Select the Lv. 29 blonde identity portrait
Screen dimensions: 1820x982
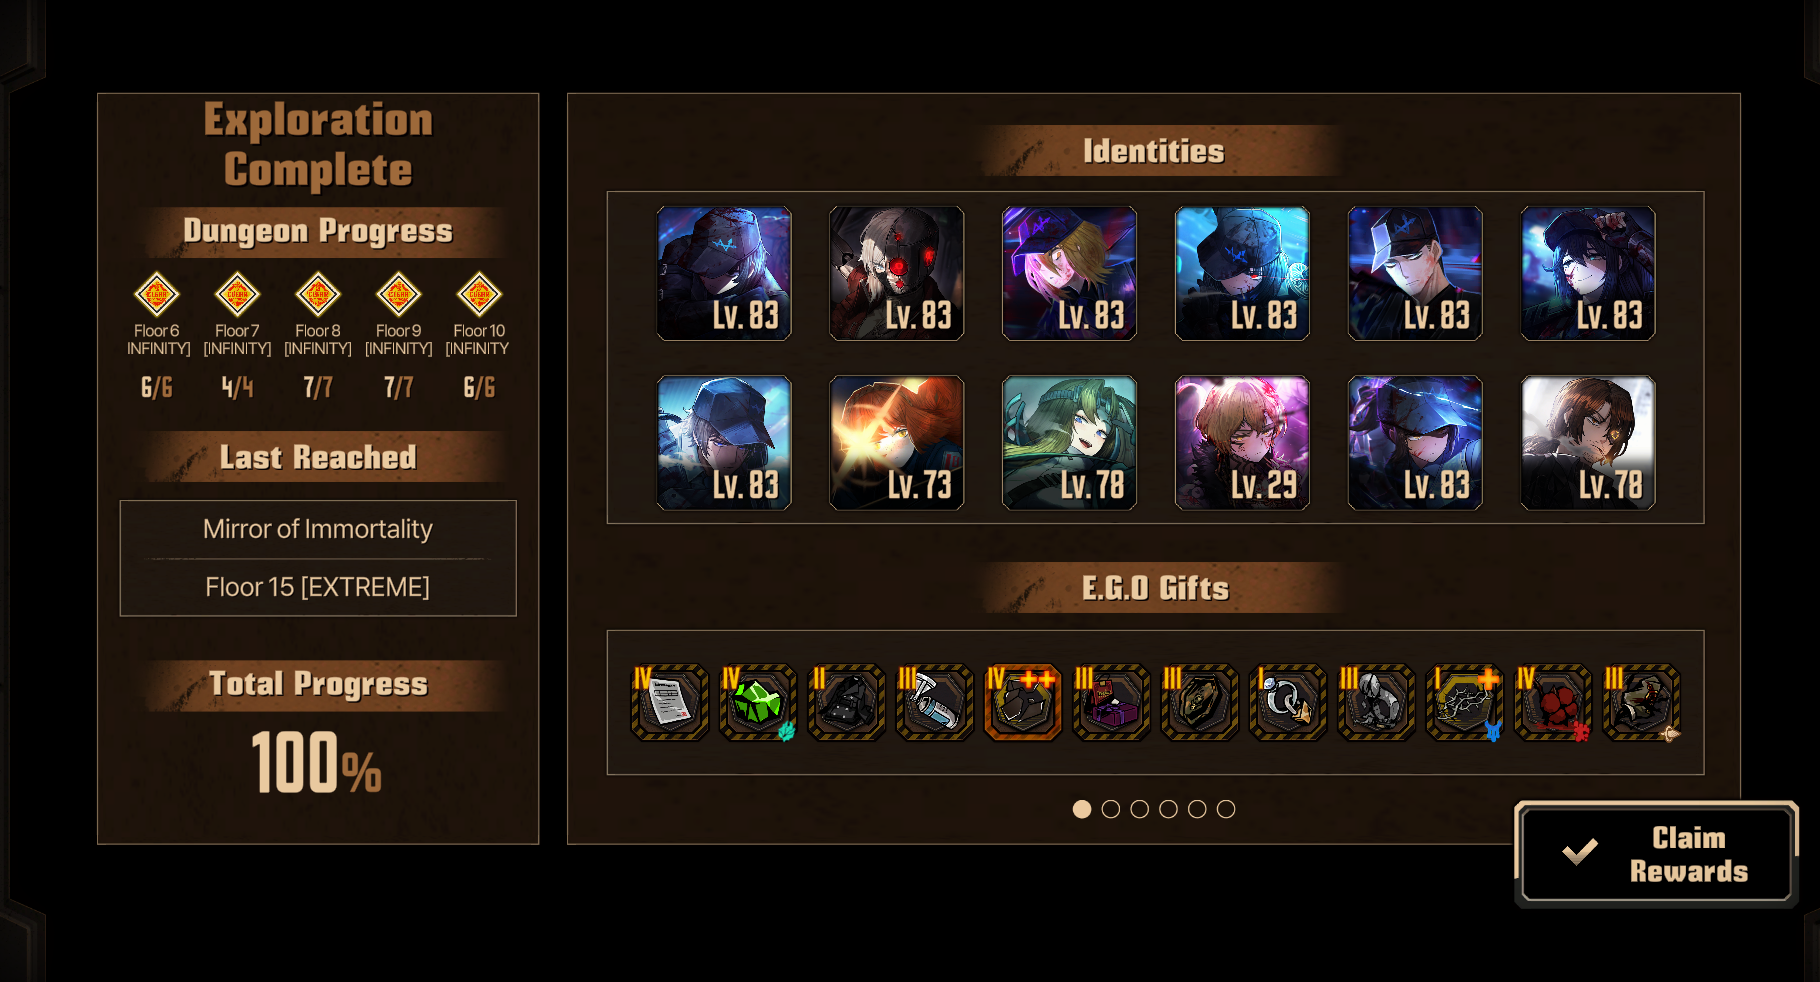(x=1242, y=443)
